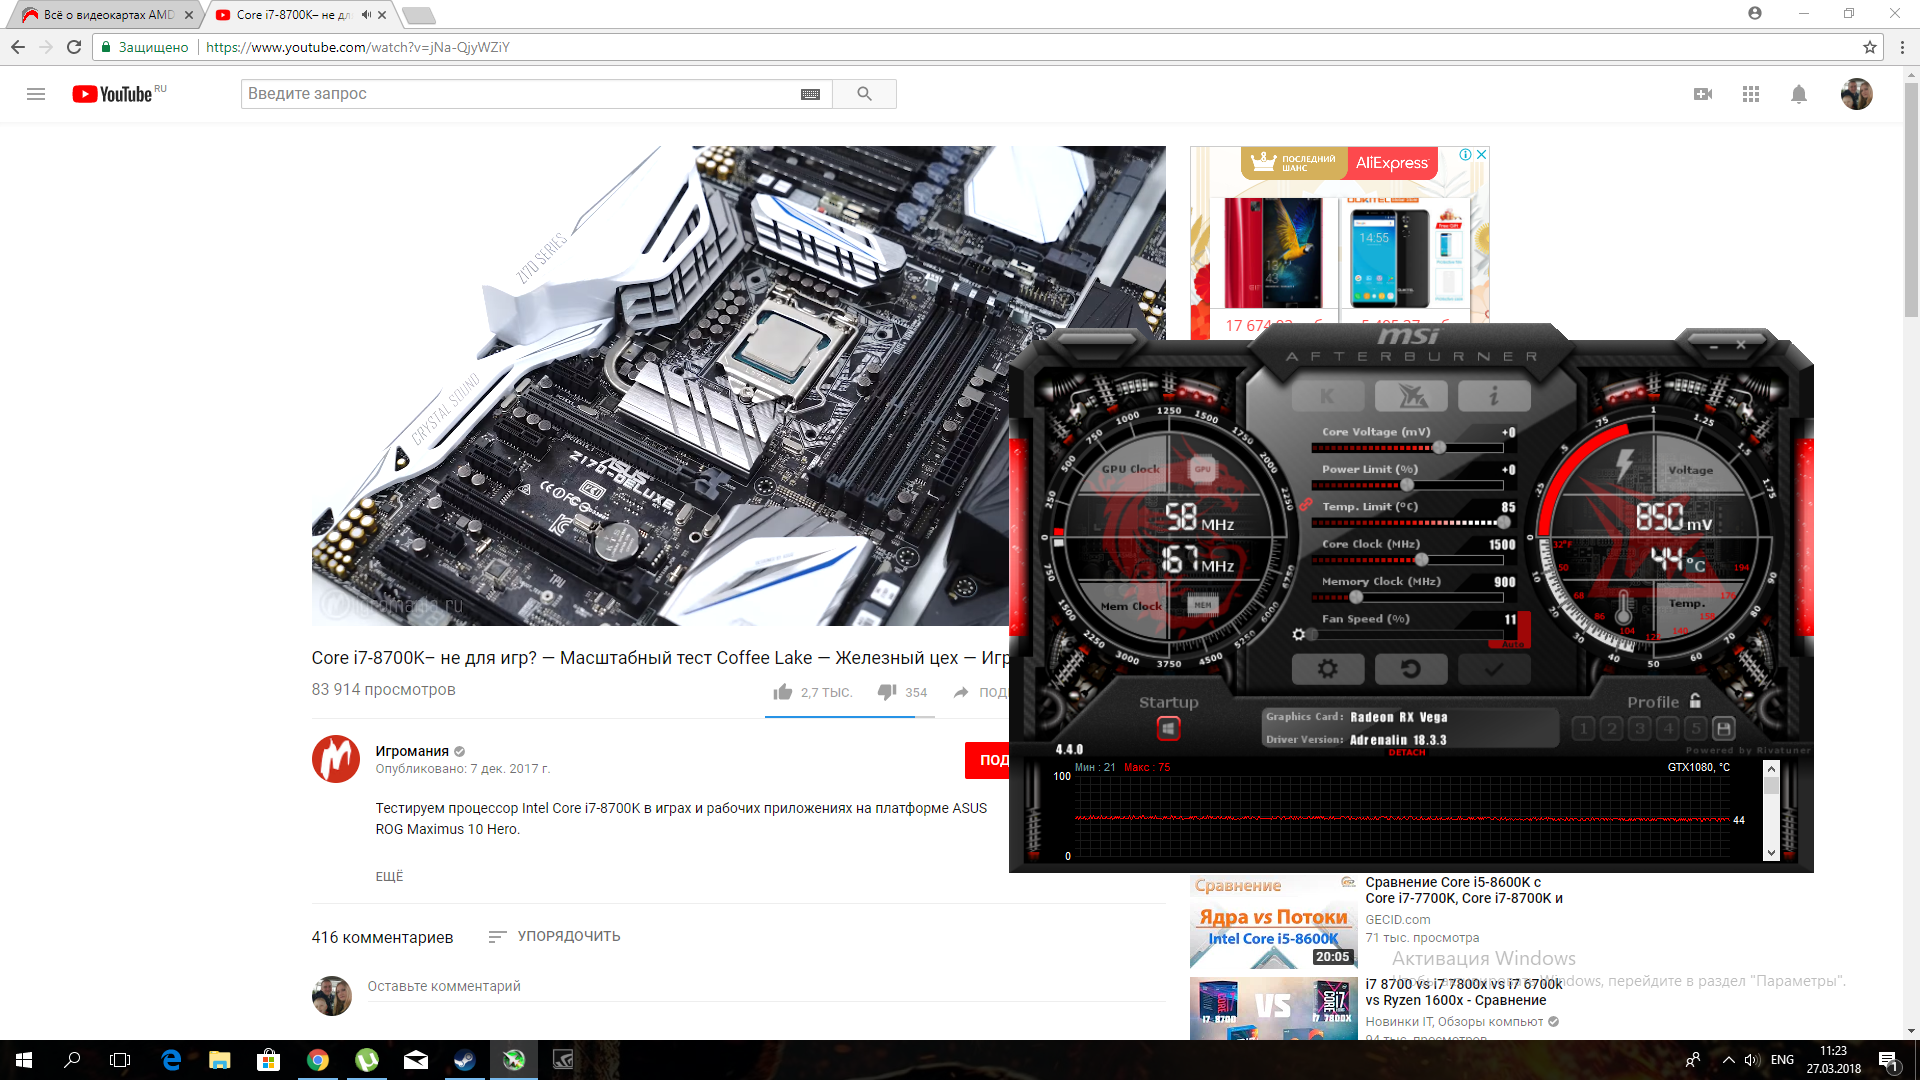Expand video description with ЕЩЁ
1920x1080 pixels.
[389, 876]
